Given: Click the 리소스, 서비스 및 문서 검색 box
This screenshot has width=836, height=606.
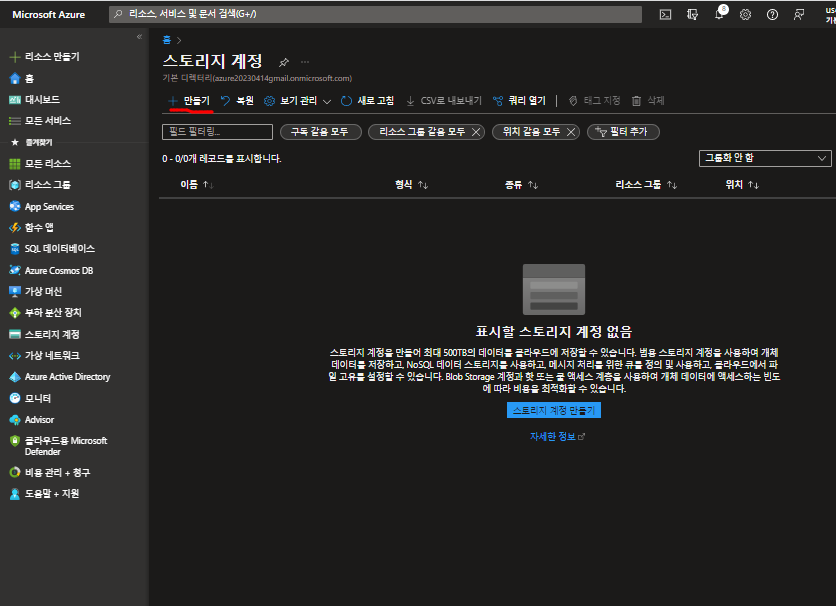Looking at the screenshot, I should [375, 14].
